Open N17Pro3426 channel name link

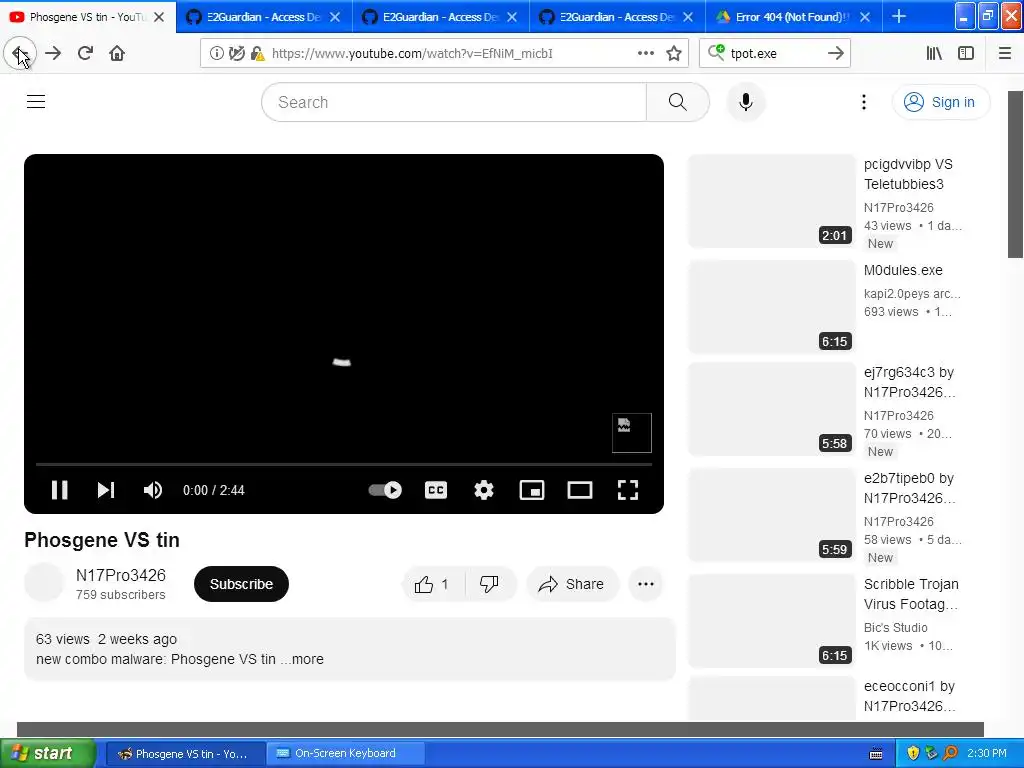121,575
